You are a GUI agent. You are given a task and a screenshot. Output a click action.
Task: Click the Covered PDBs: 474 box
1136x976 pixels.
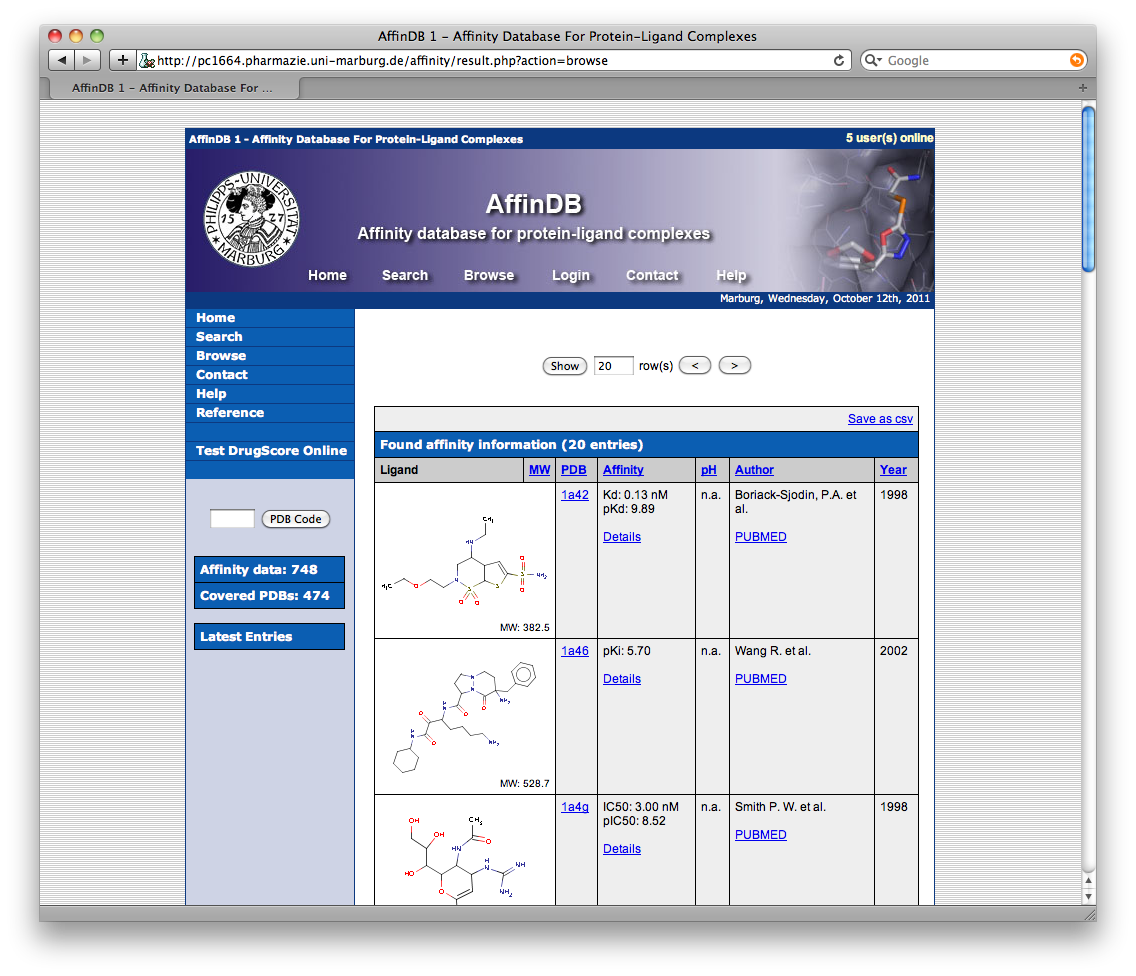click(270, 596)
